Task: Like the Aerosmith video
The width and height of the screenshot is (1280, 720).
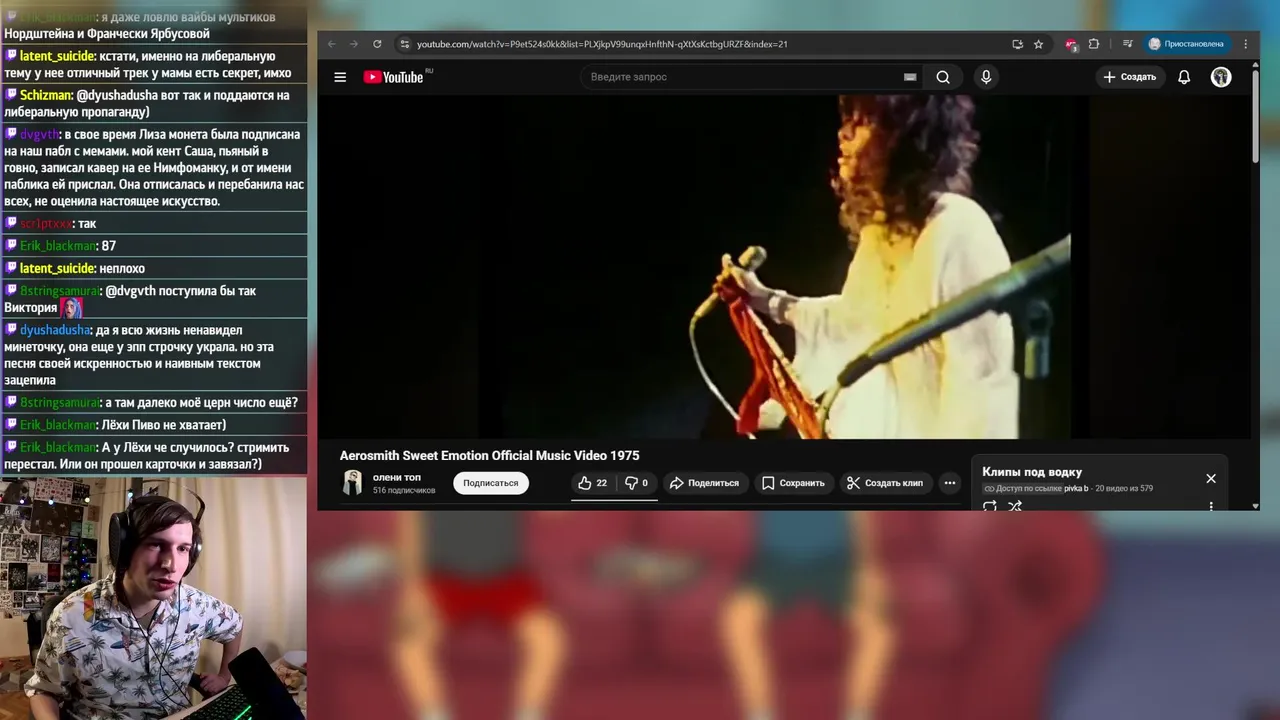Action: pyautogui.click(x=592, y=483)
